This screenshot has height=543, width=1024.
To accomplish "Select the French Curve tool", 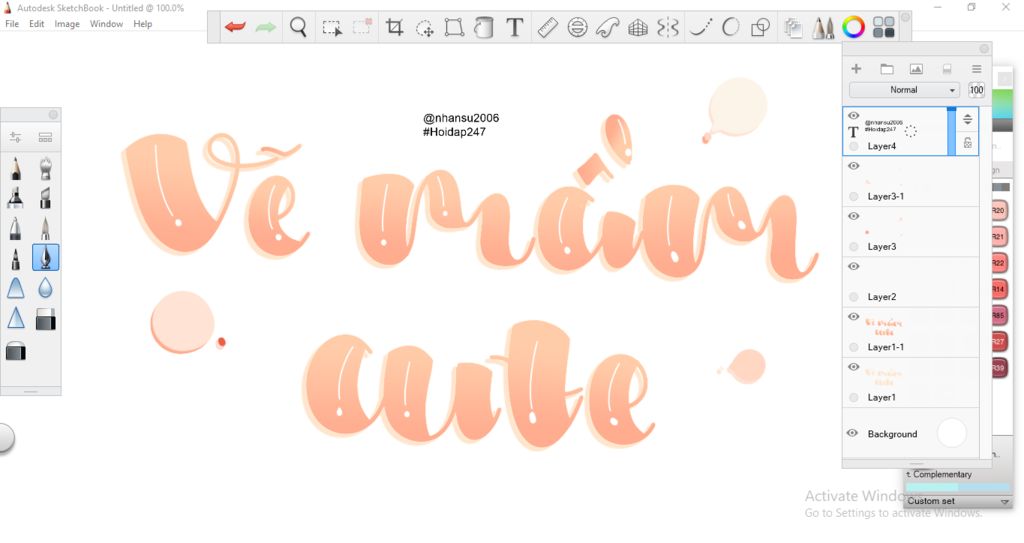I will (607, 27).
